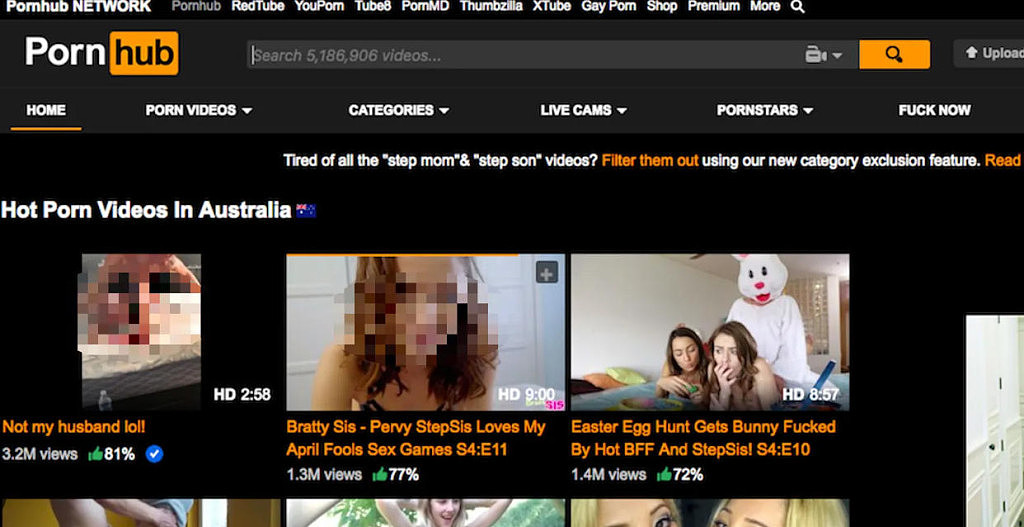Click the orange 'Read' link in the banner
The width and height of the screenshot is (1024, 527).
(1002, 161)
